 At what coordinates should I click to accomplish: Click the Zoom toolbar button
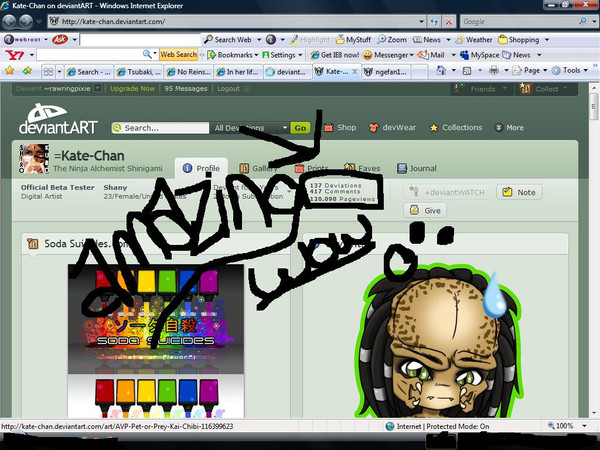click(392, 39)
